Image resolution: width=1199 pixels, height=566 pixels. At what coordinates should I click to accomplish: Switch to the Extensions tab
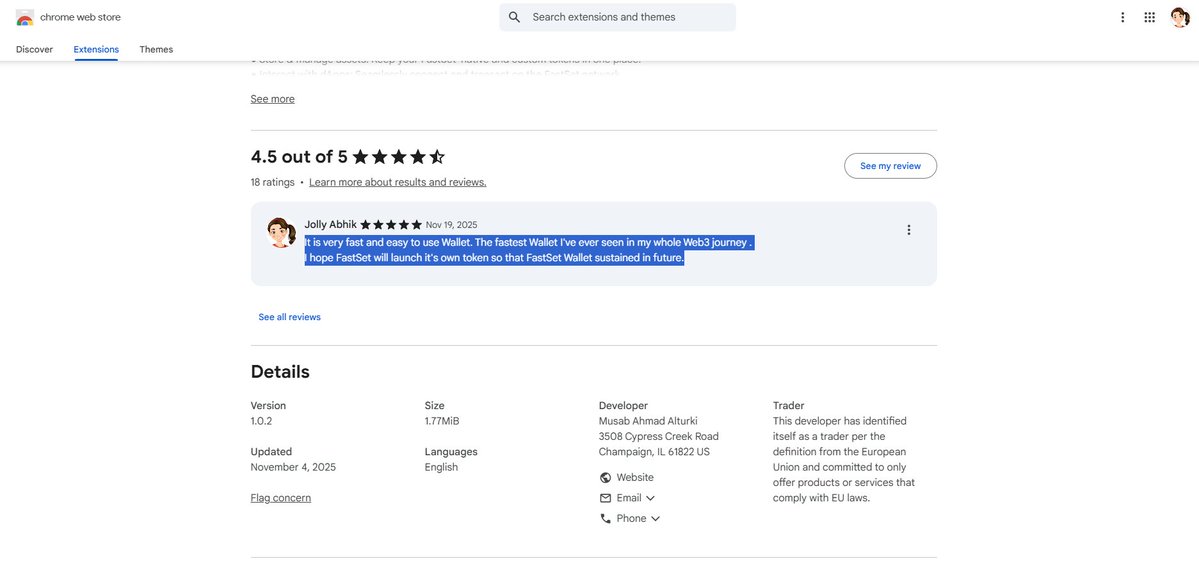(96, 49)
